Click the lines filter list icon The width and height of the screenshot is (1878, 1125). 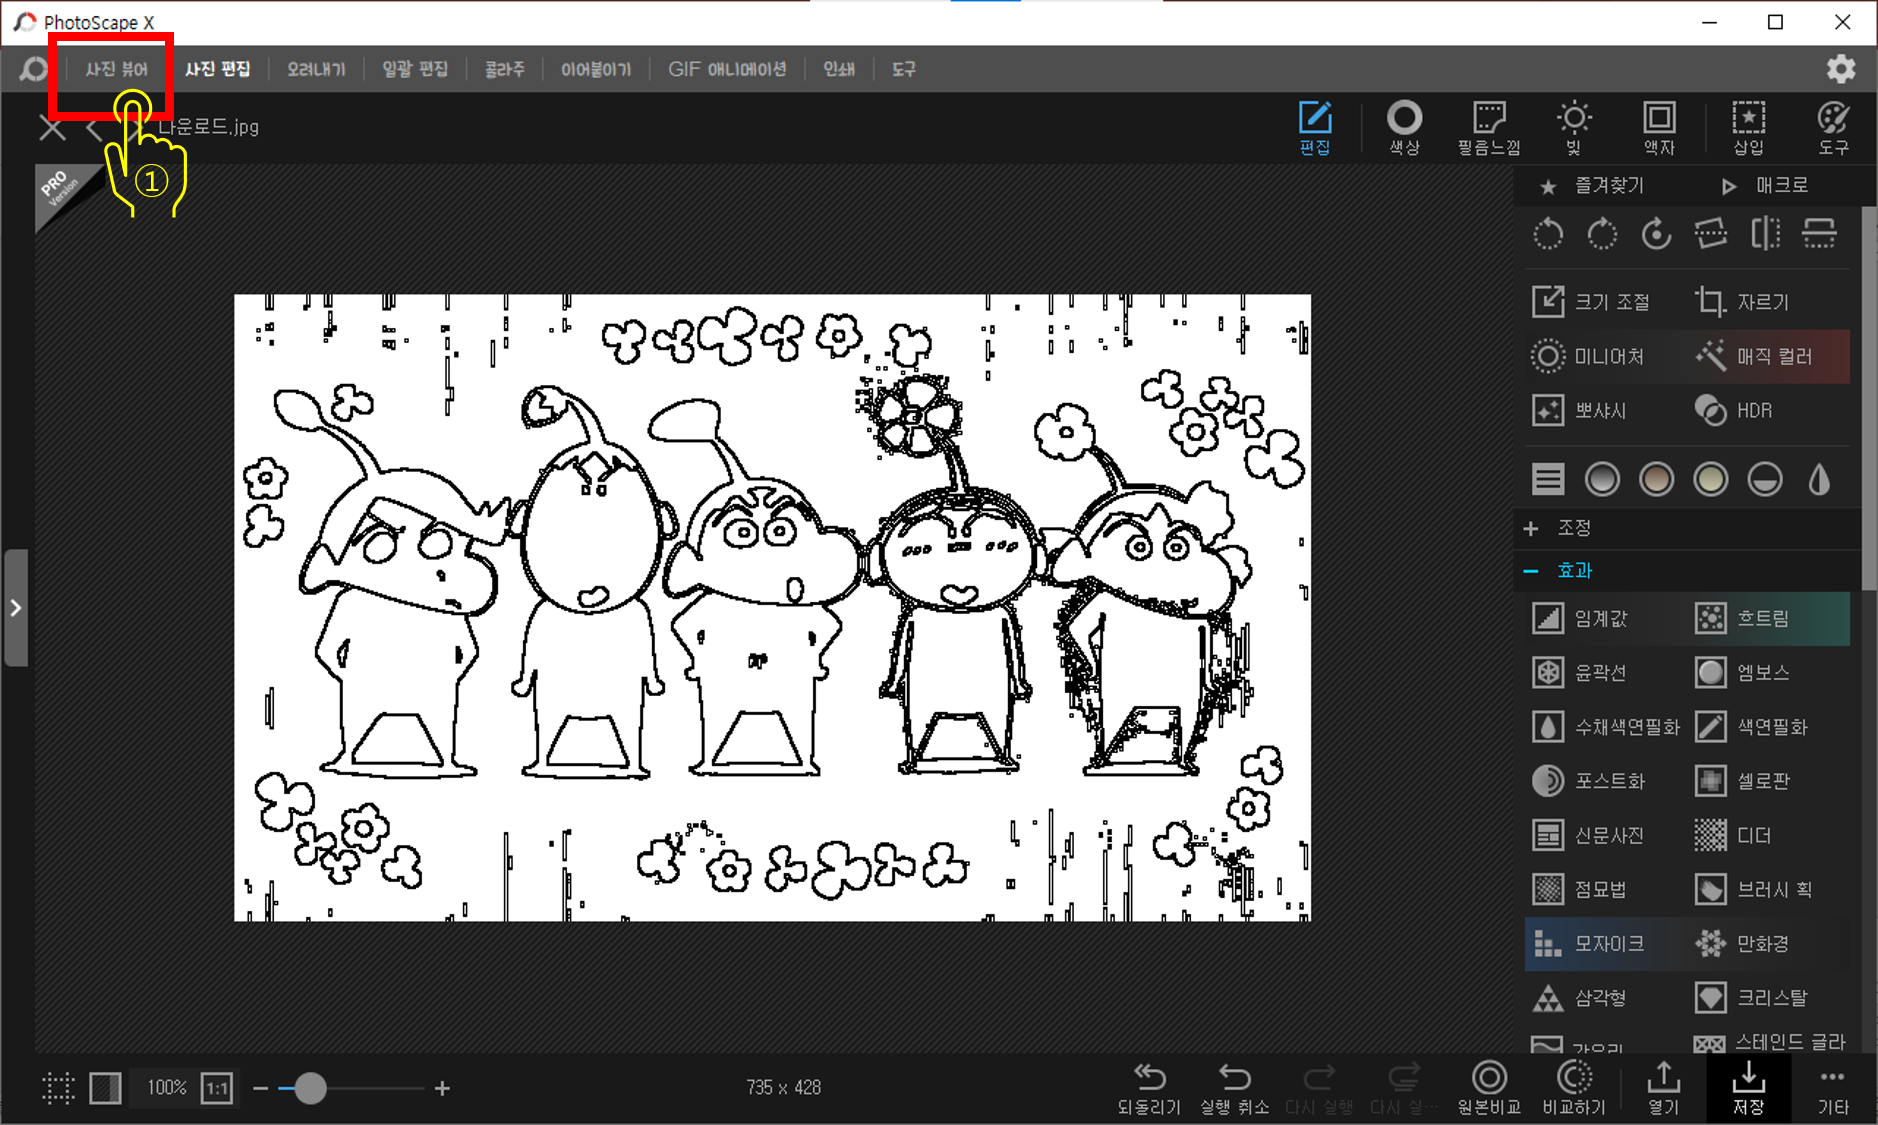[x=1548, y=480]
